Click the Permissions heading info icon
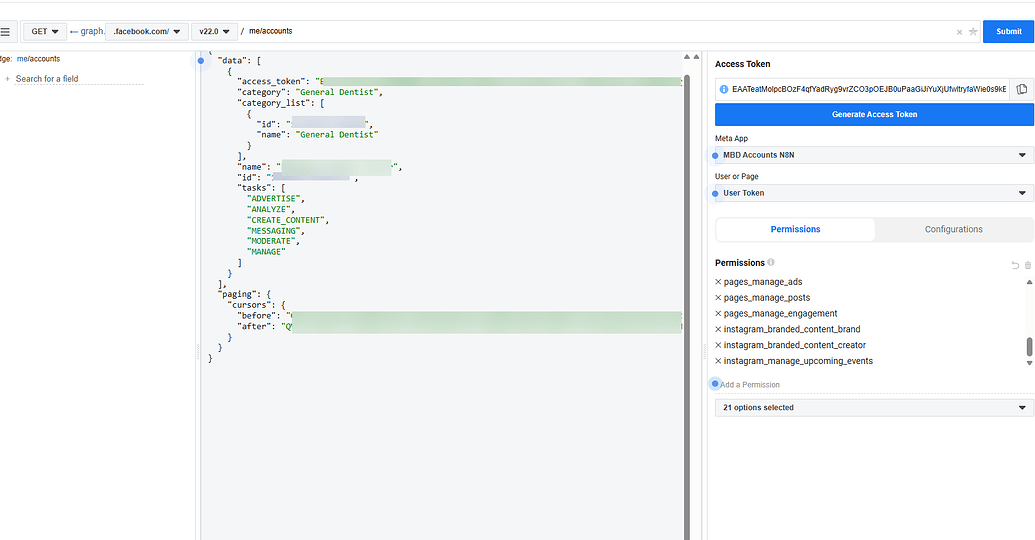 (771, 263)
